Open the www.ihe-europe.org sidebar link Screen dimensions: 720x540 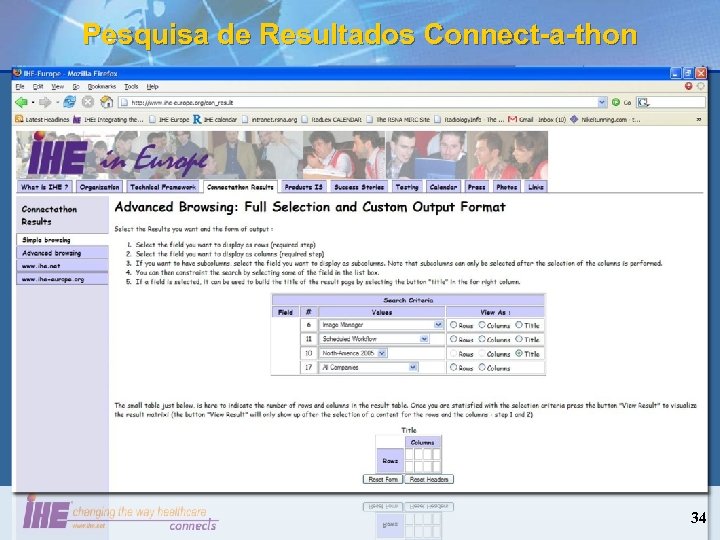(62, 279)
